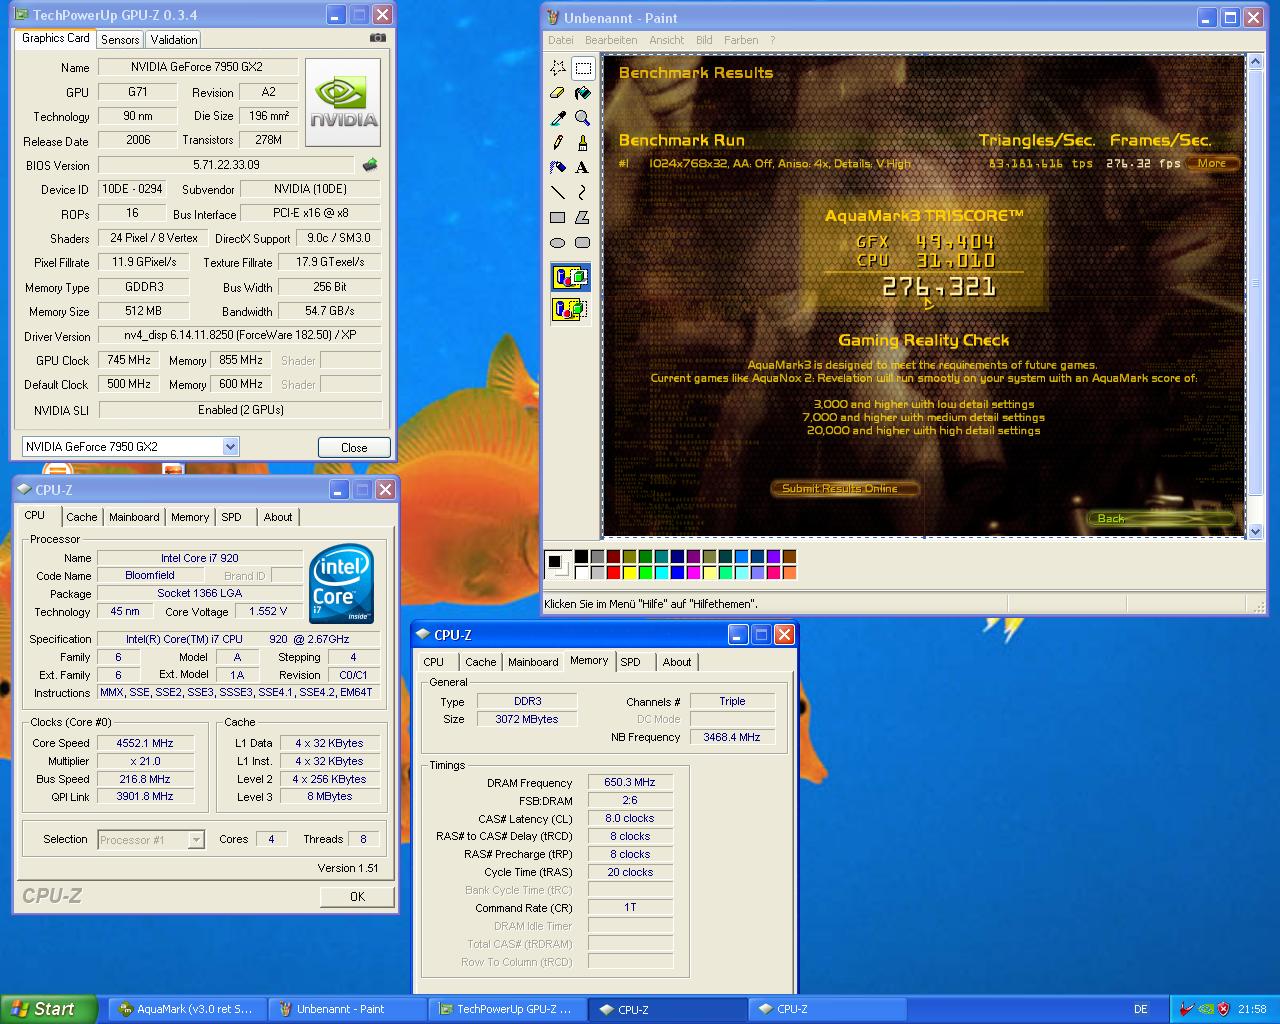Select the Text tool in Paint
This screenshot has height=1024, width=1280.
point(583,167)
